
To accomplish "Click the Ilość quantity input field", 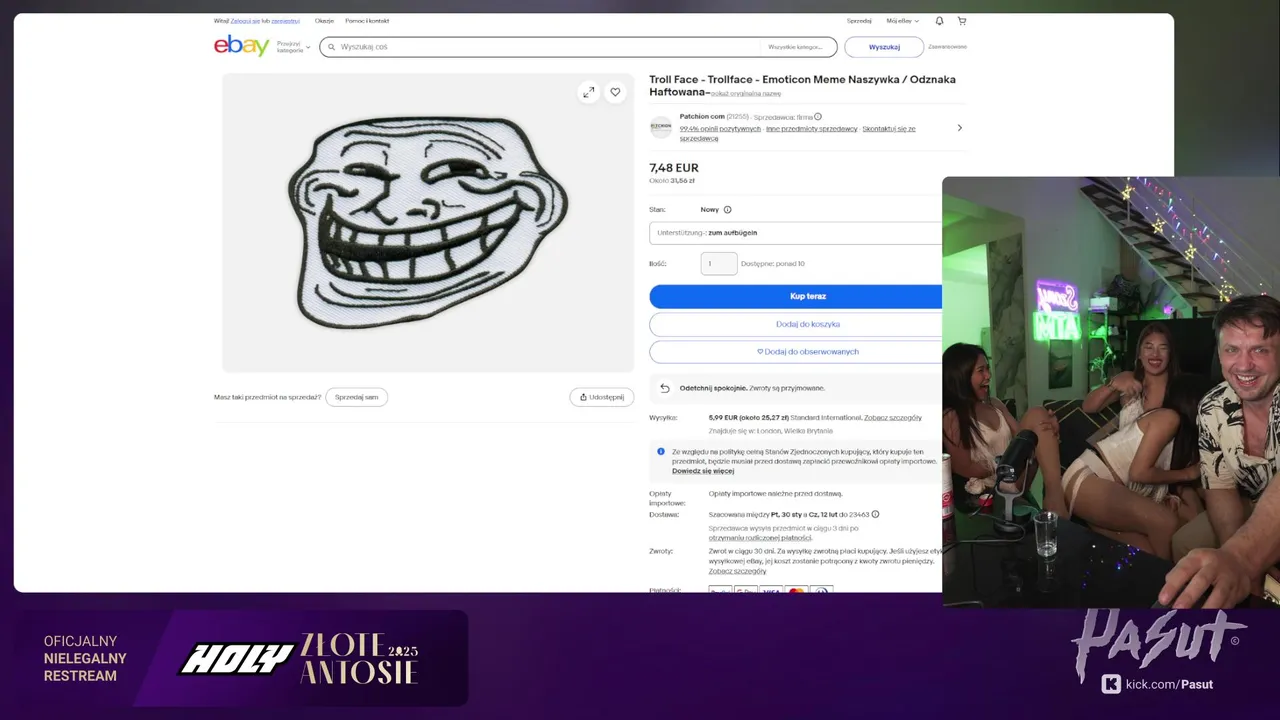I will coord(719,264).
